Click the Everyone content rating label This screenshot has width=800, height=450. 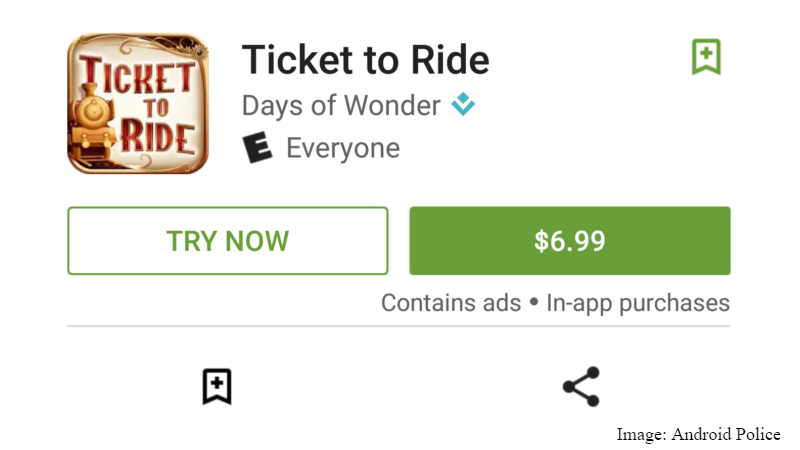pyautogui.click(x=343, y=149)
